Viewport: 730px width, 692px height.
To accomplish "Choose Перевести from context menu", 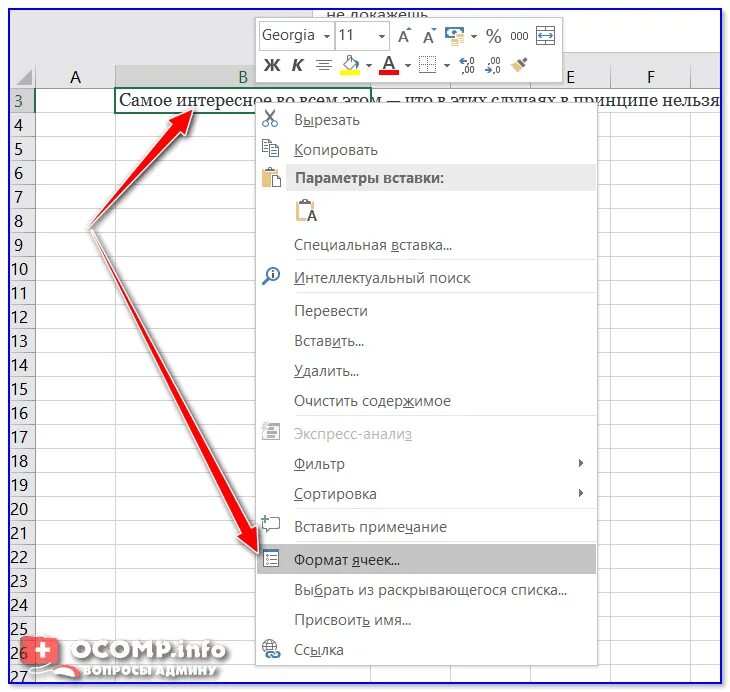I will (x=426, y=311).
